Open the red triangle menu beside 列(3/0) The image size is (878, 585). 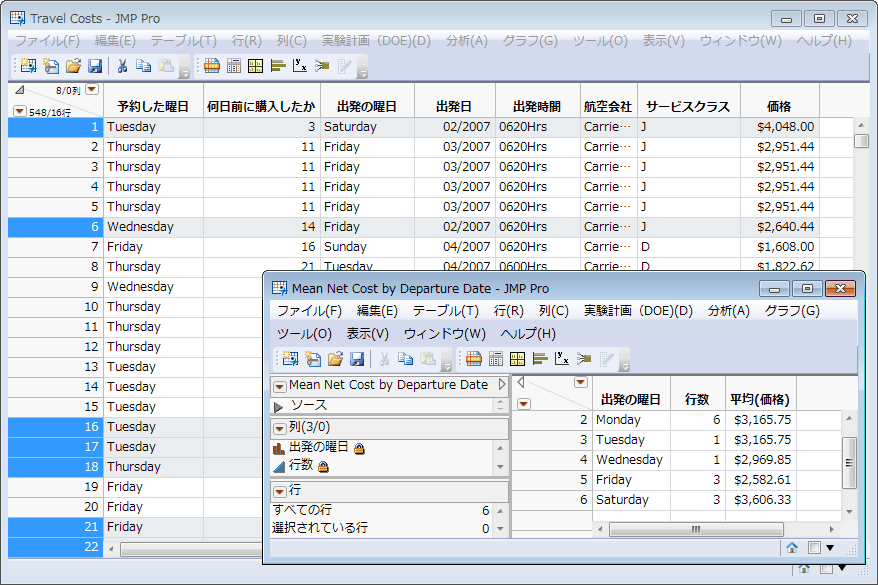tap(279, 427)
